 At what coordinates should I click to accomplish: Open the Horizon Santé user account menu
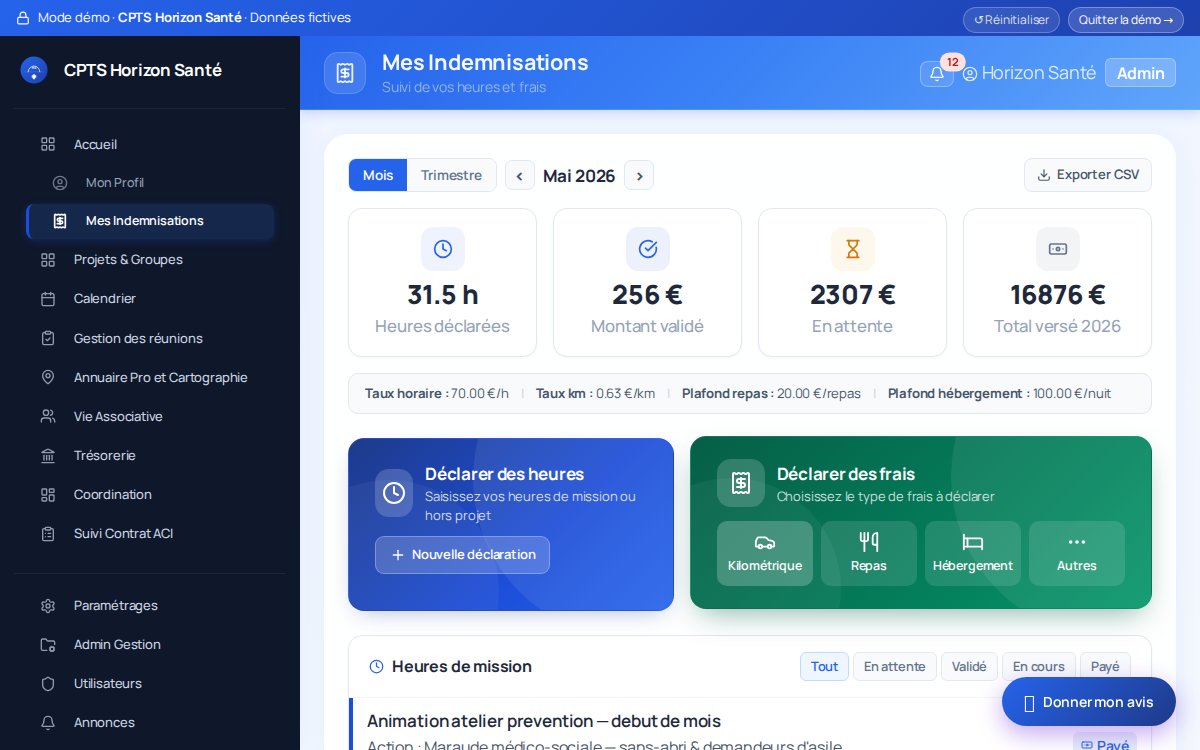tap(1029, 73)
